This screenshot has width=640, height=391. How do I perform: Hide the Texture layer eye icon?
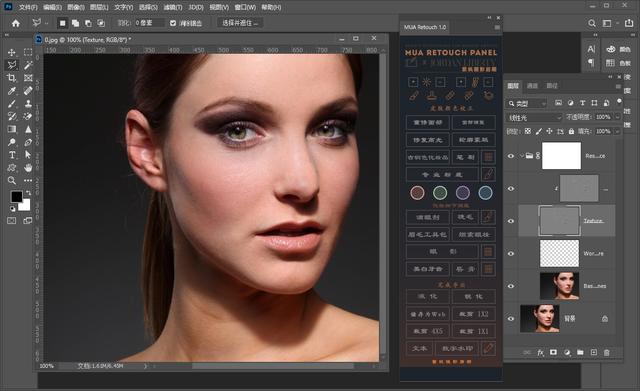pos(511,221)
